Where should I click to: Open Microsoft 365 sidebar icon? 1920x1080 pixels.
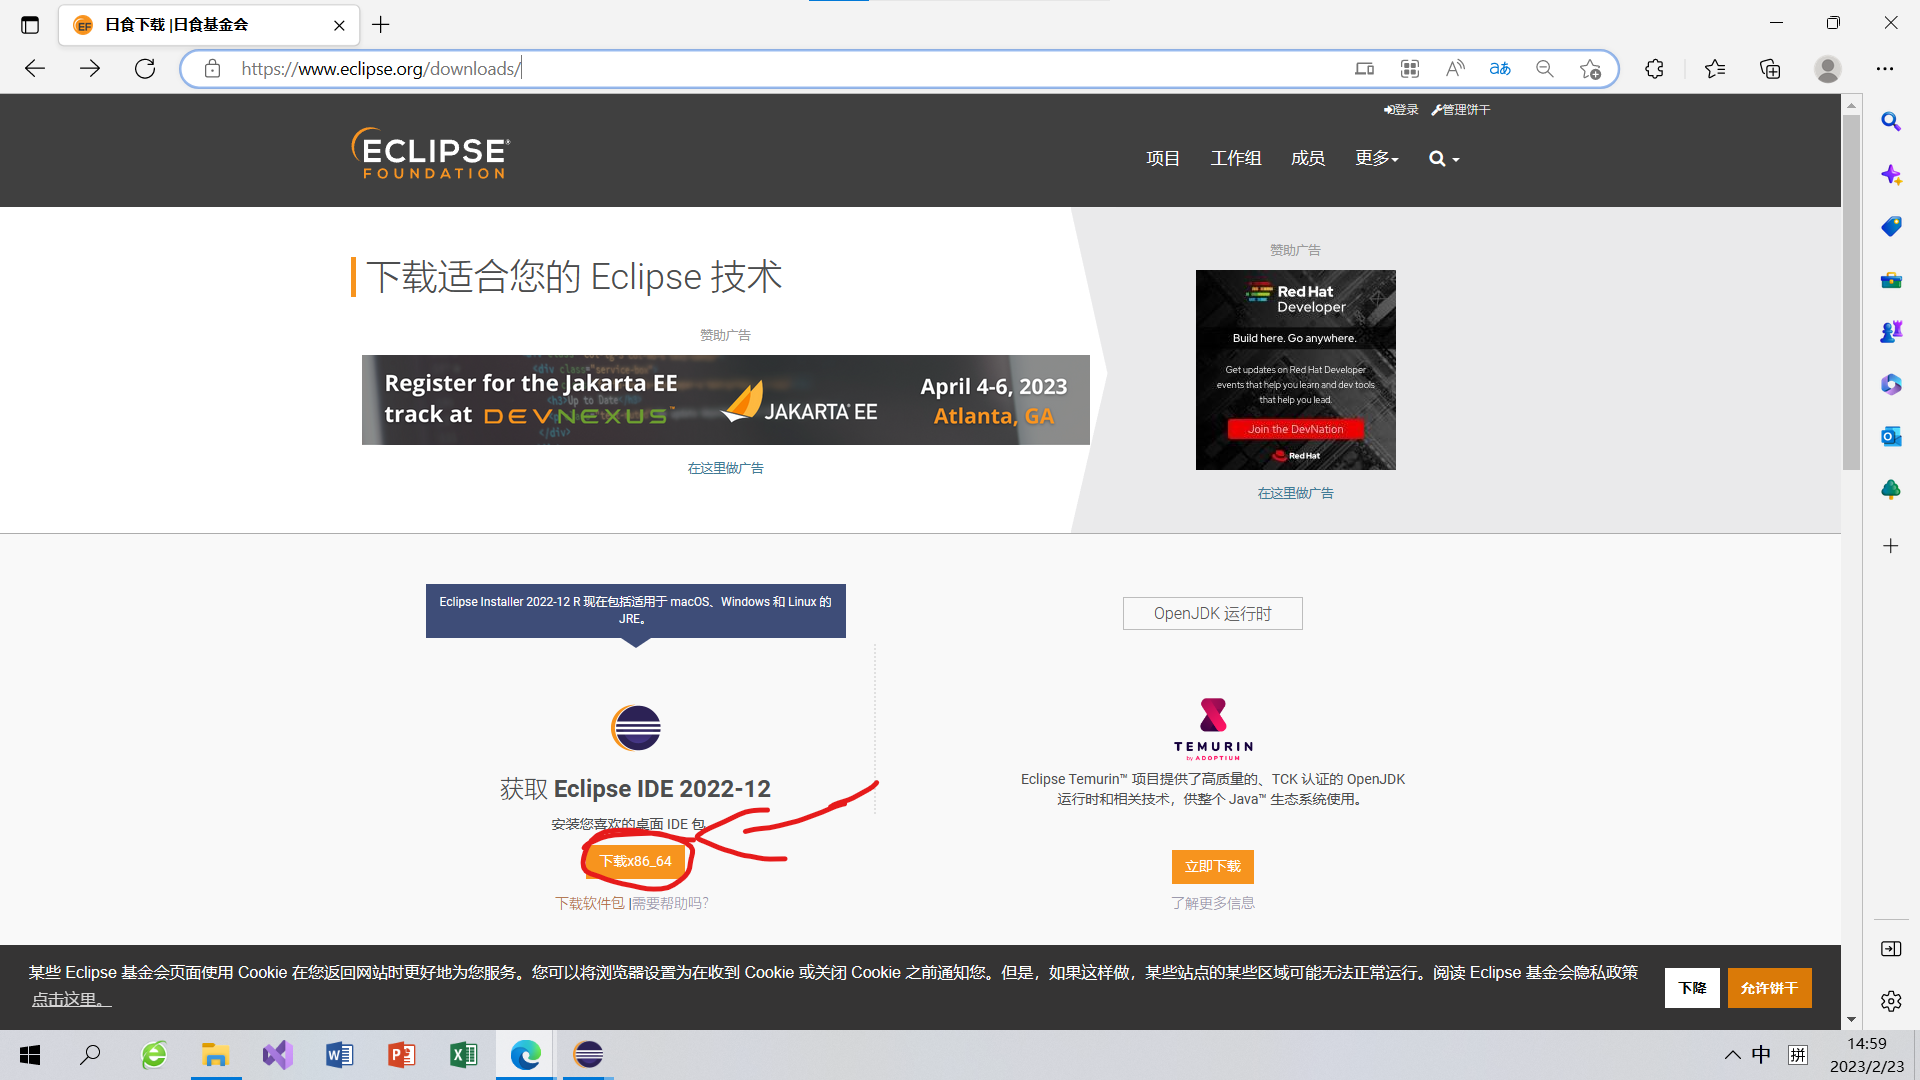tap(1890, 384)
